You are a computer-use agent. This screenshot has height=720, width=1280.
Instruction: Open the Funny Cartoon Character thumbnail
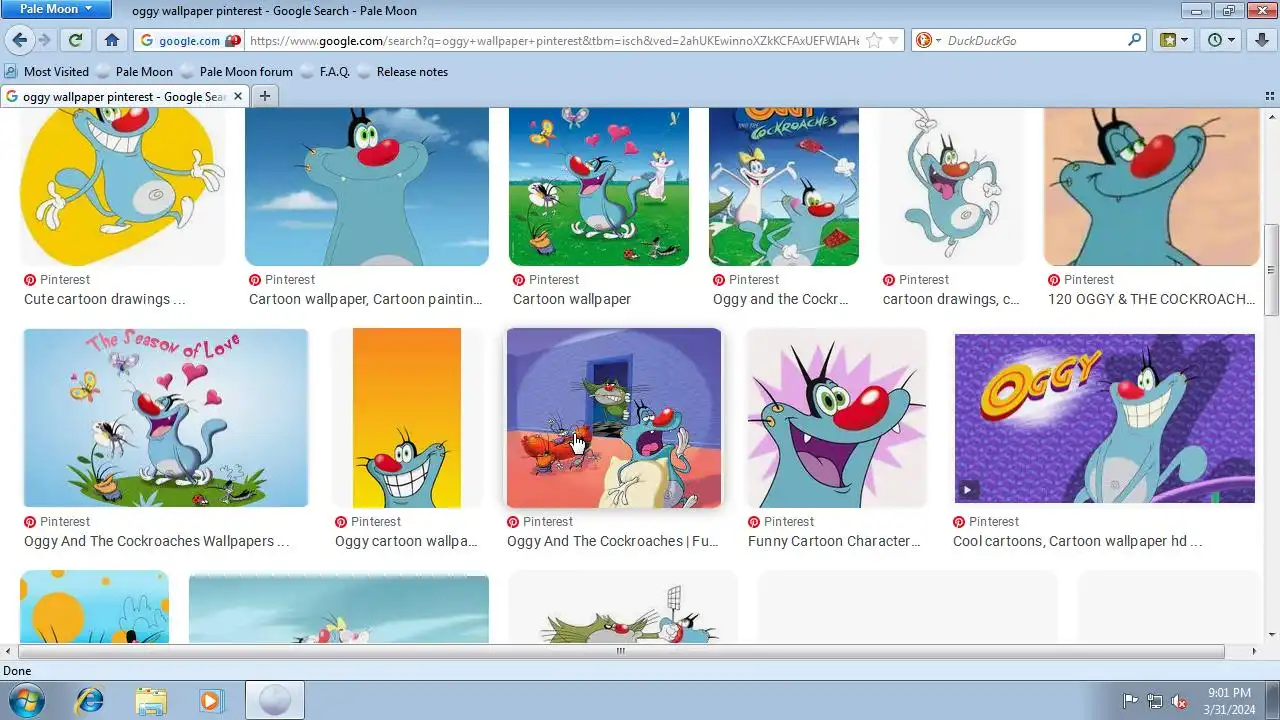[x=836, y=418]
